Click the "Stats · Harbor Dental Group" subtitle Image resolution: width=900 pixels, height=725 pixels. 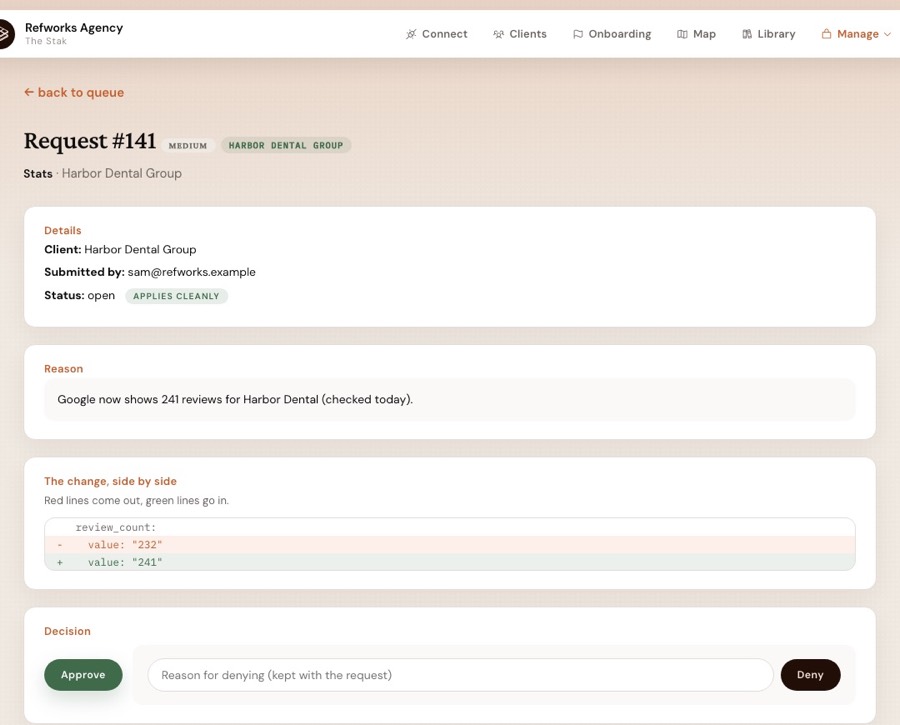103,173
